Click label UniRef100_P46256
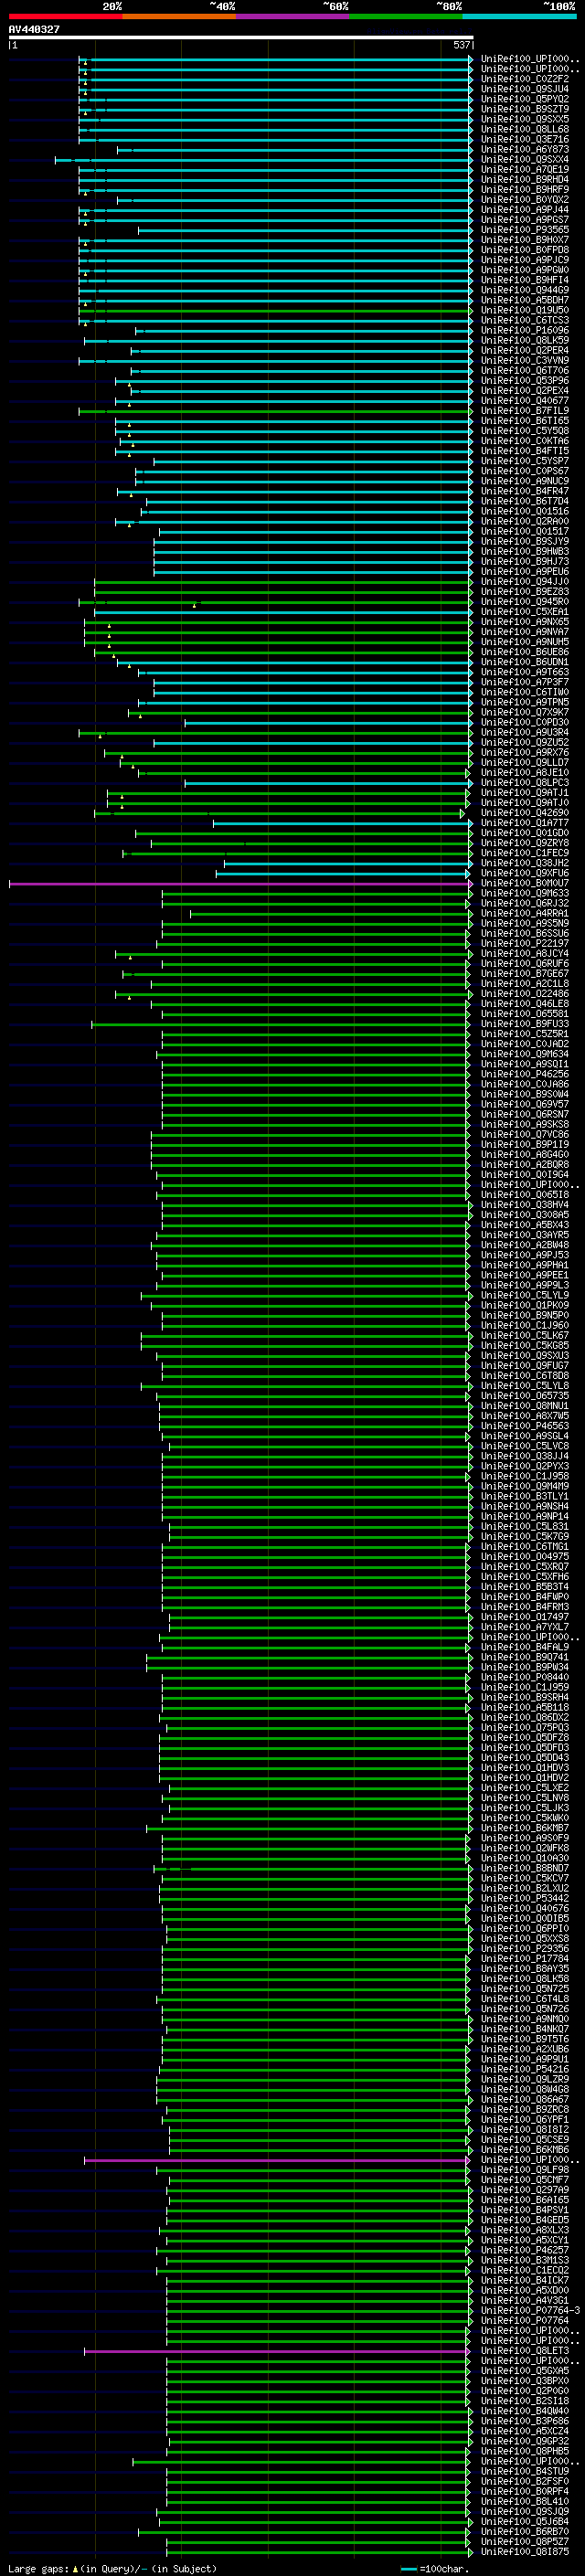This screenshot has width=585, height=2576. point(525,1075)
